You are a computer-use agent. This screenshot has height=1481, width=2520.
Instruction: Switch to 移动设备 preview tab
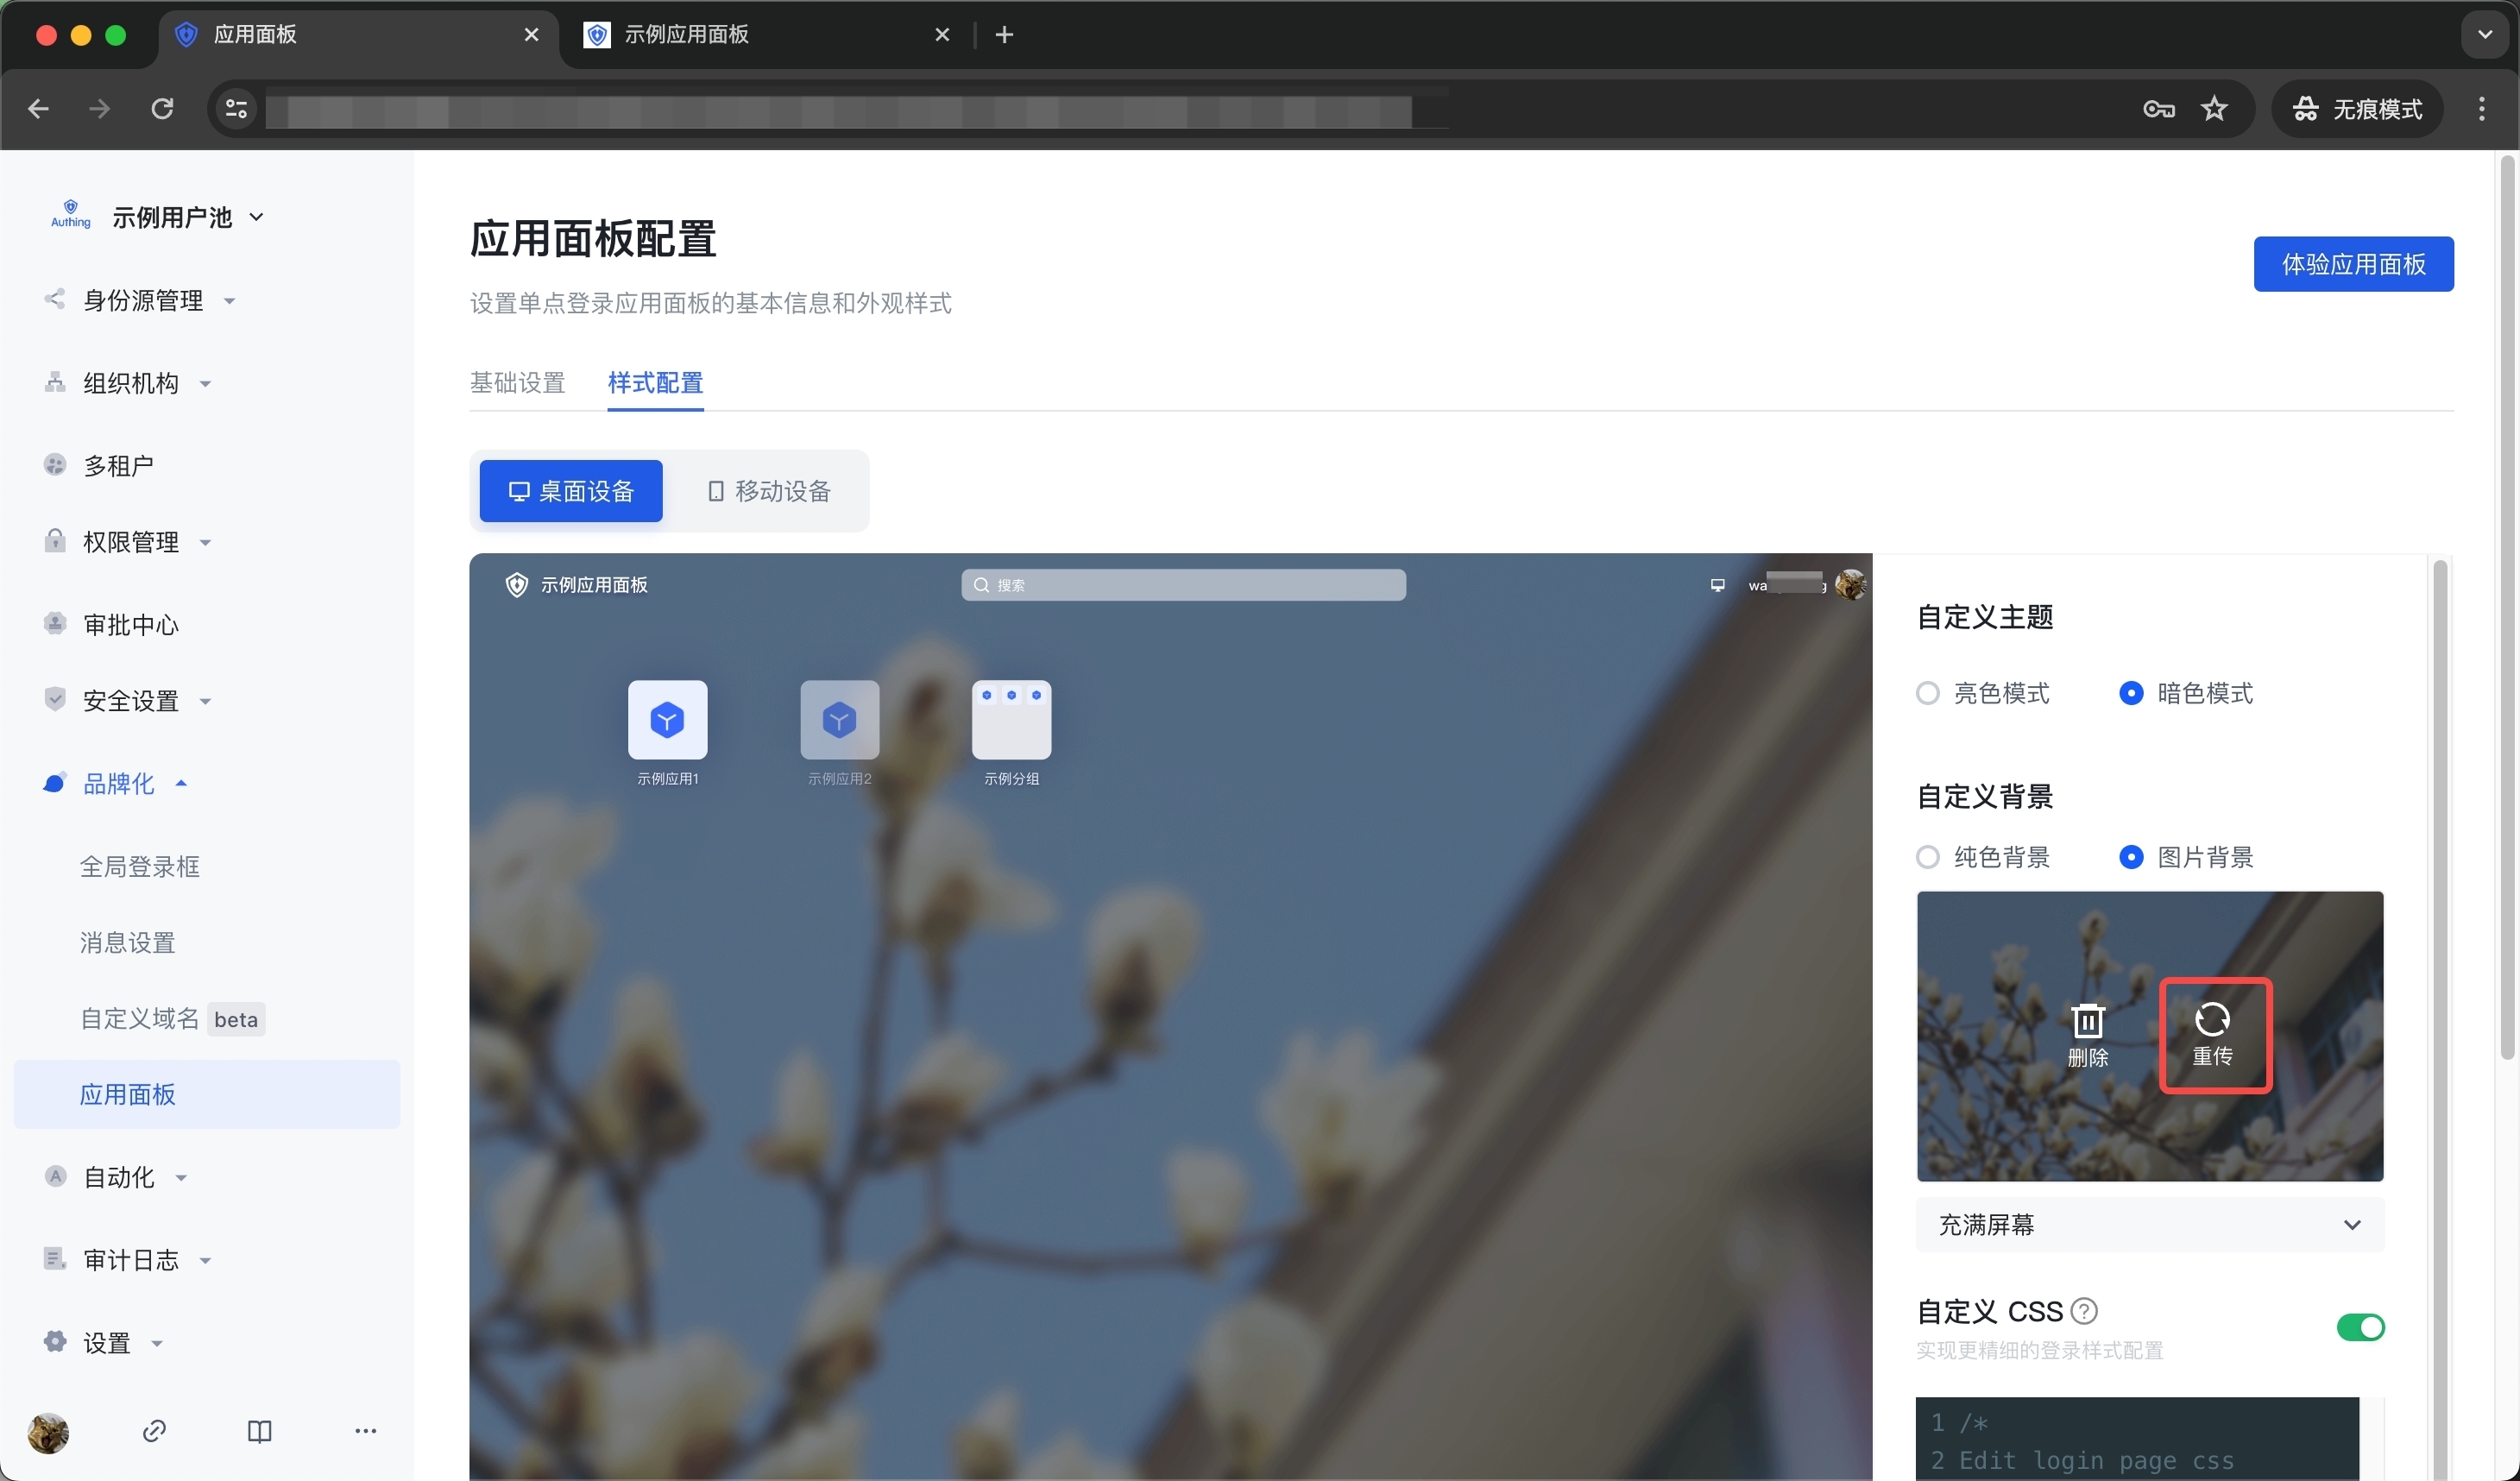769,491
